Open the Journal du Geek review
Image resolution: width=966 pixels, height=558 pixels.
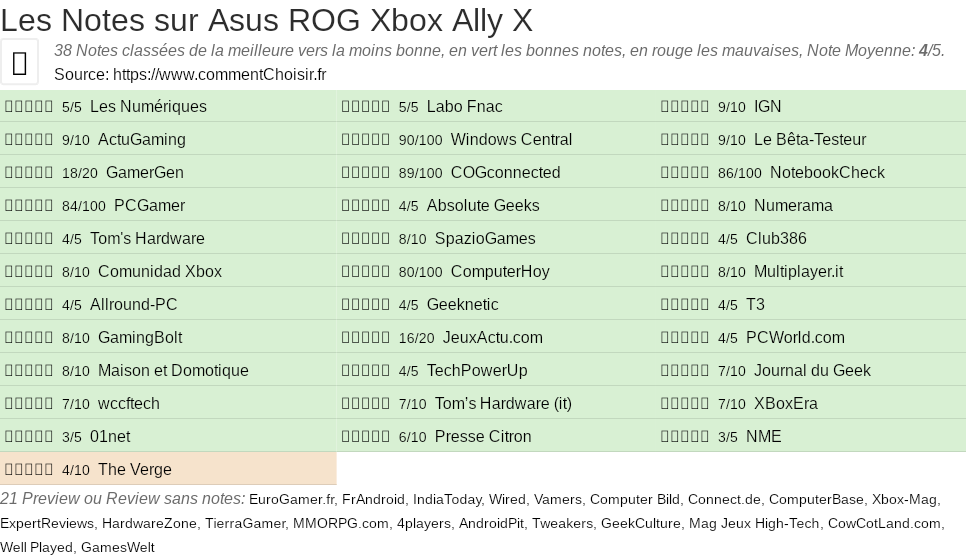812,371
